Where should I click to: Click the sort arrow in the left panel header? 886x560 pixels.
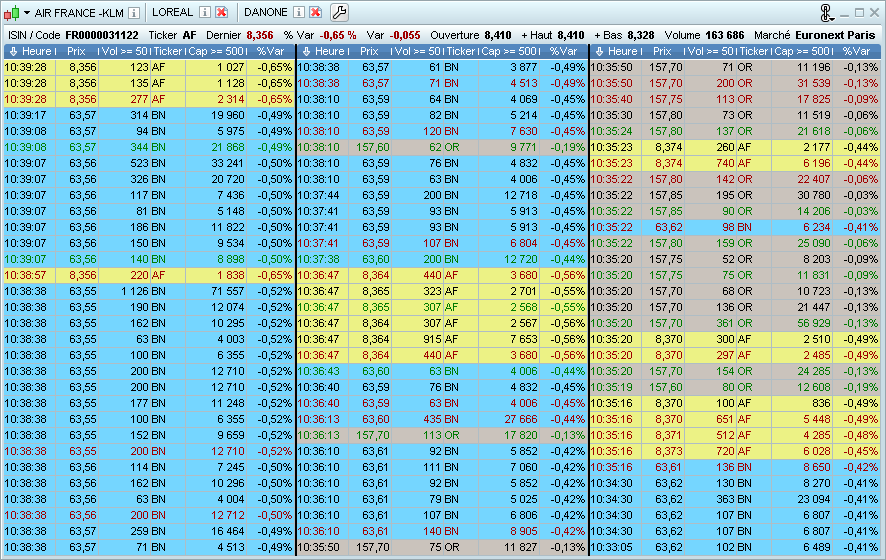point(14,51)
